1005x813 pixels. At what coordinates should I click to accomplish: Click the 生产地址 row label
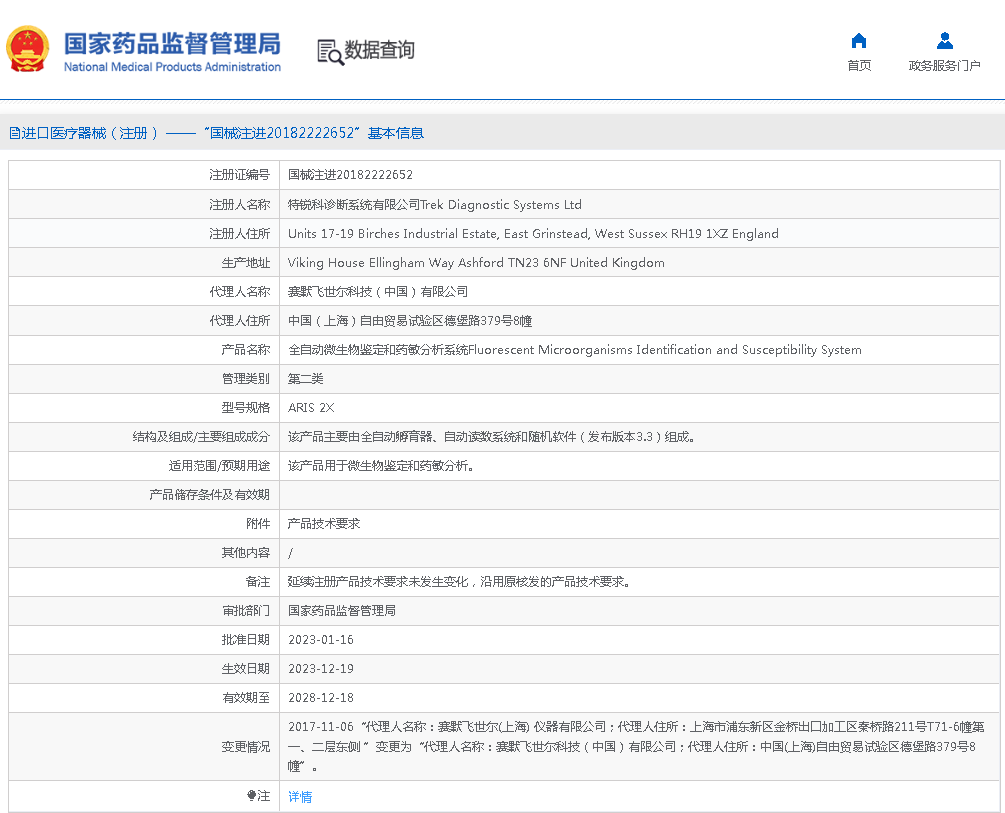click(x=245, y=263)
